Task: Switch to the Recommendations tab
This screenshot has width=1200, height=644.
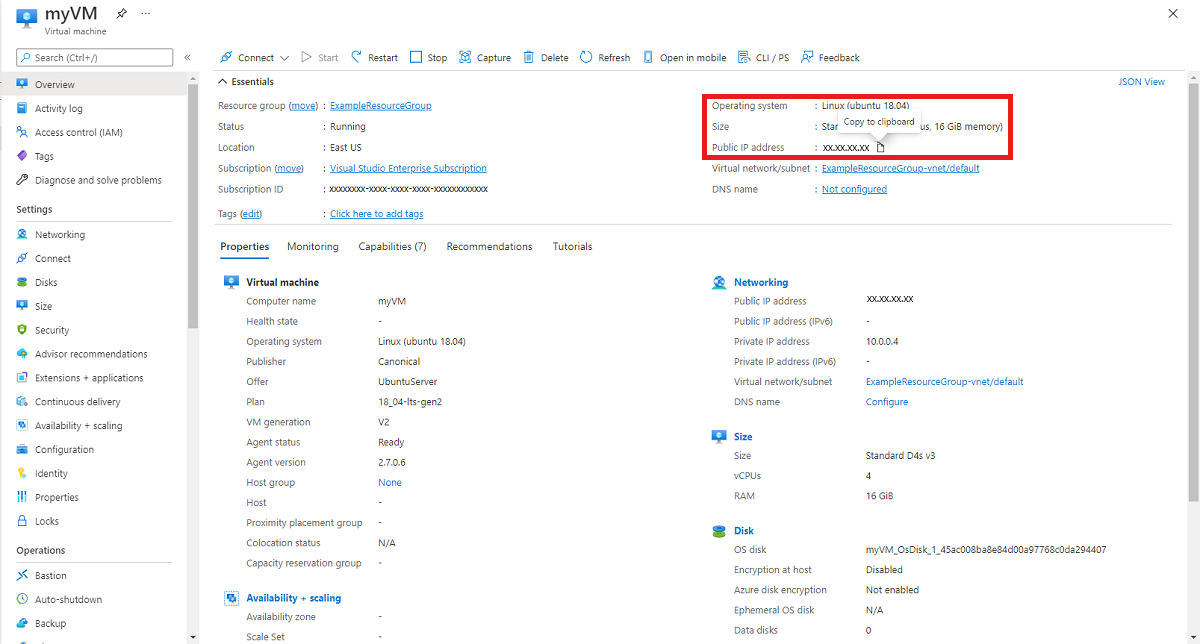Action: tap(490, 247)
